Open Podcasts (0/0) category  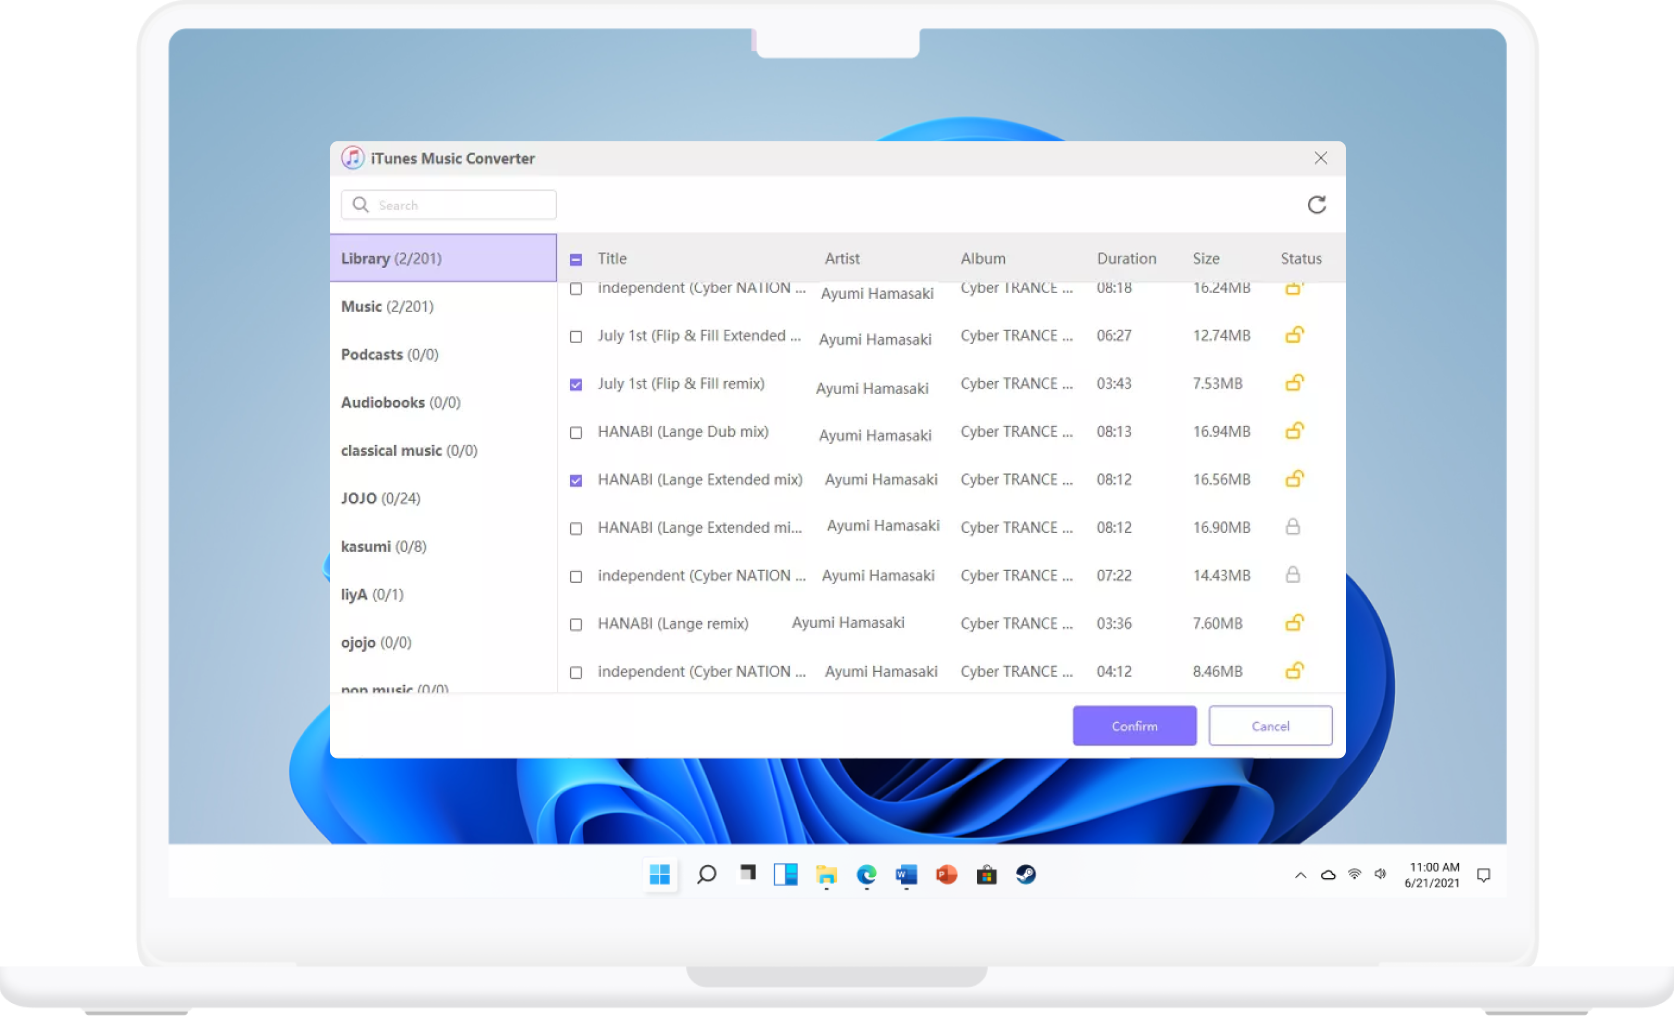(443, 354)
